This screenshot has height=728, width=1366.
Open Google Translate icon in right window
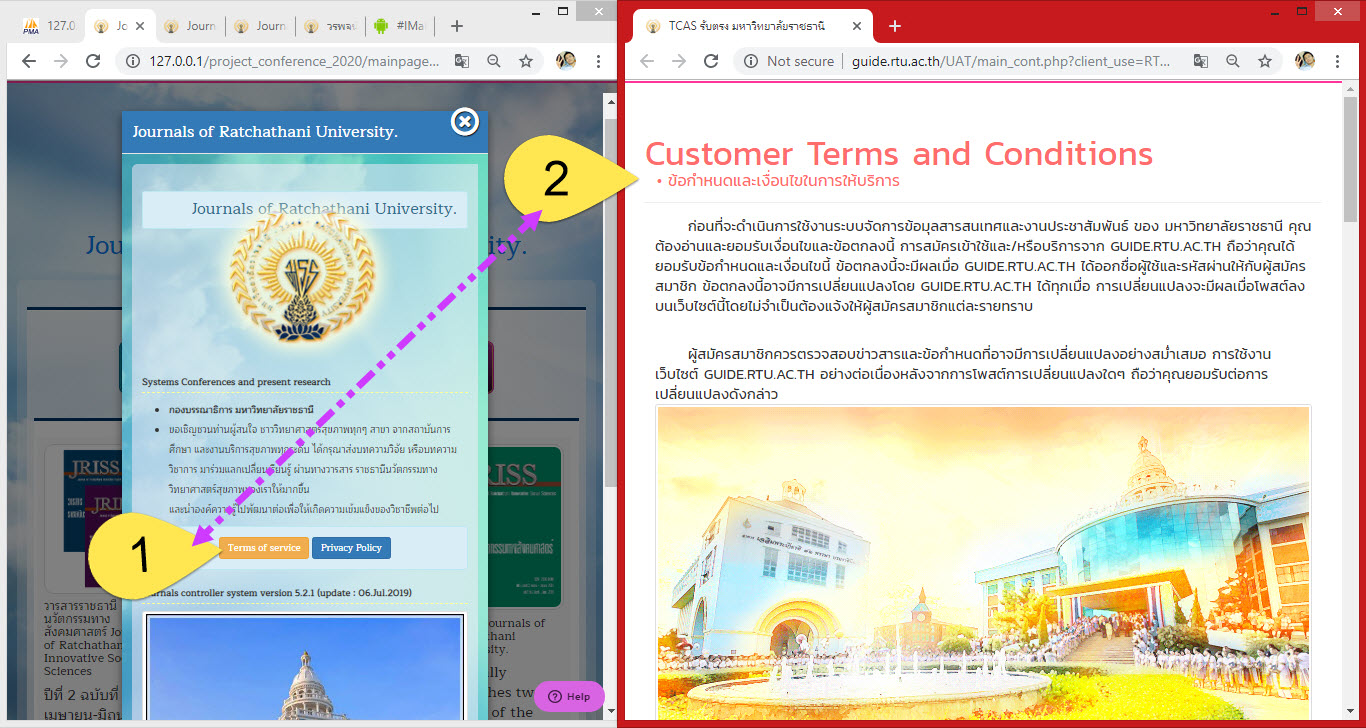pos(1200,61)
